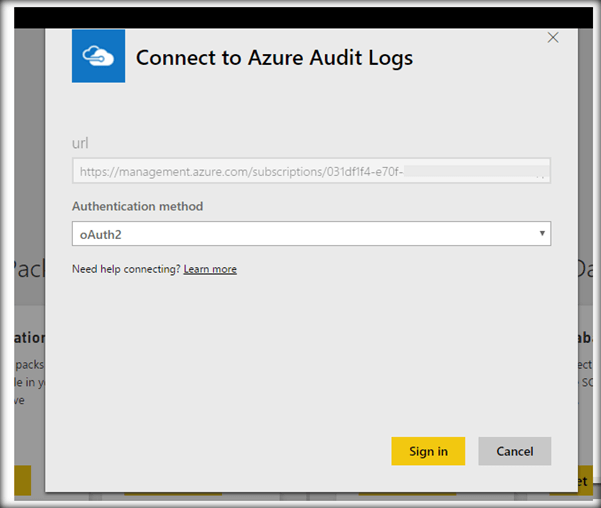
Task: Click the background Pack heading at left
Action: click(x=24, y=270)
